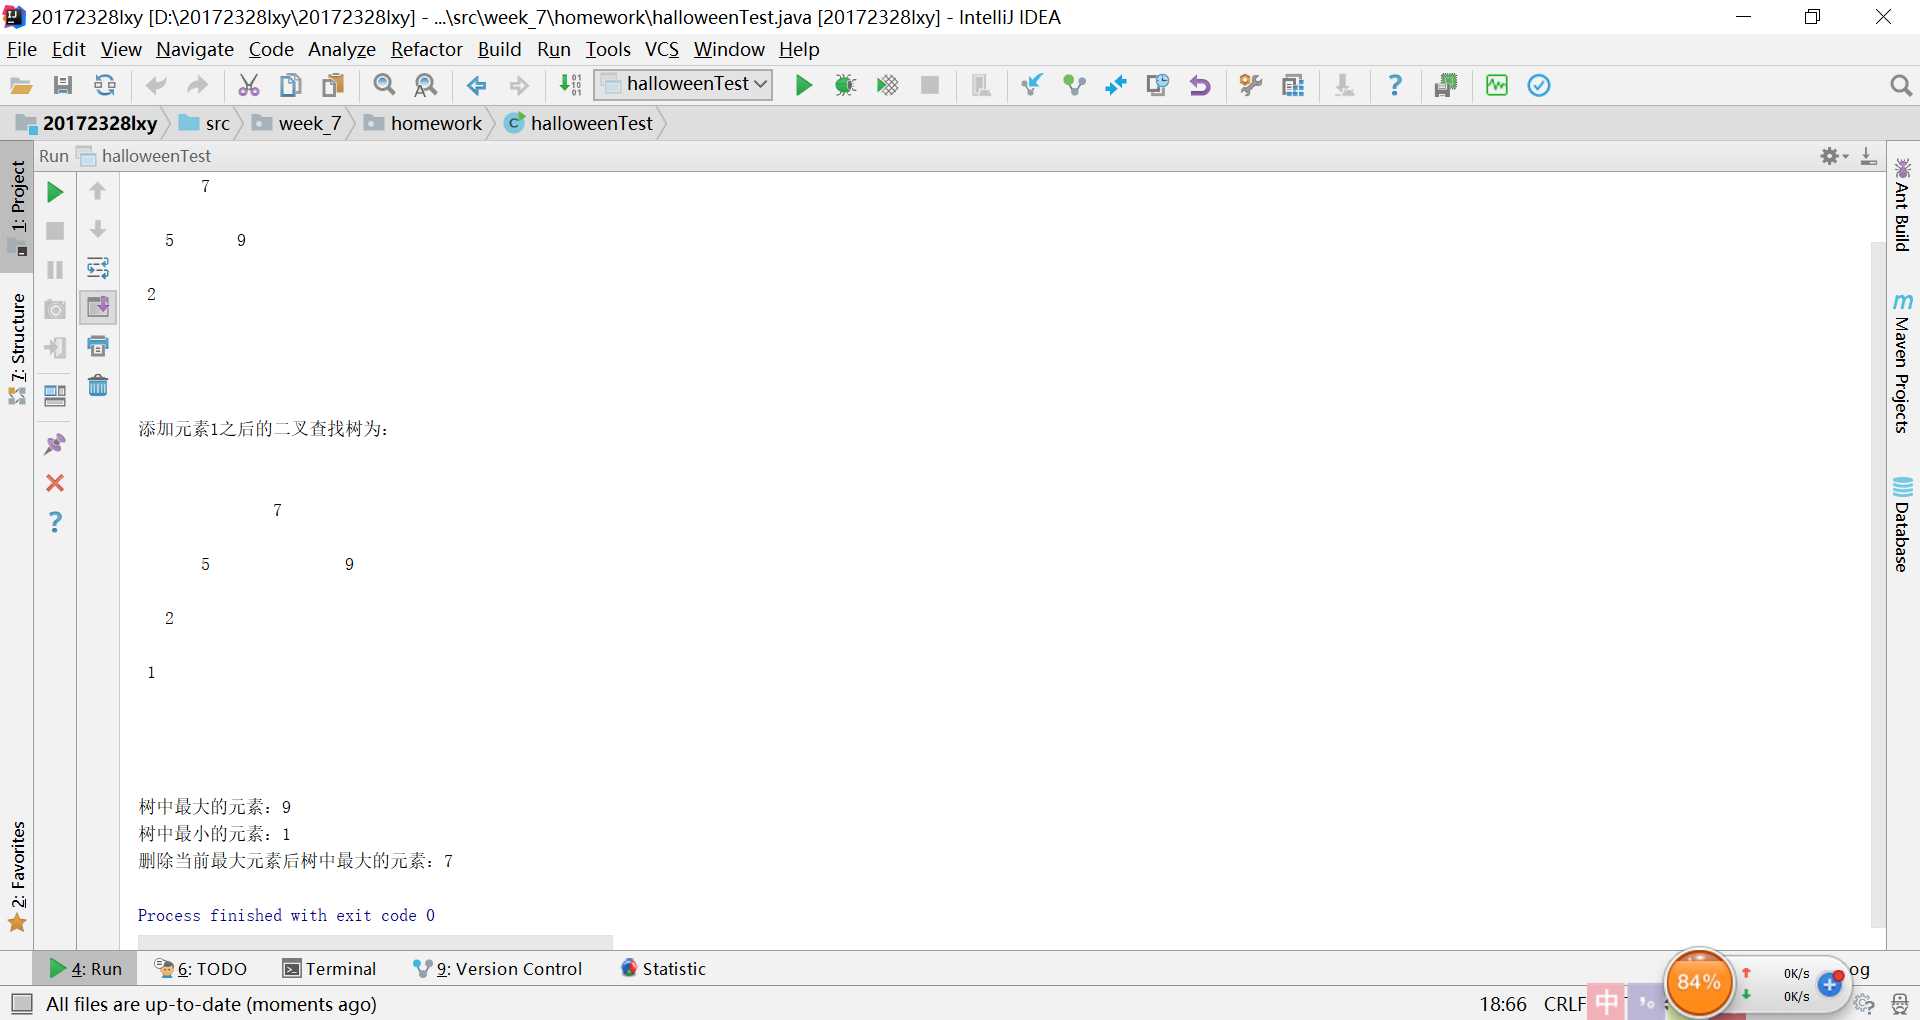The width and height of the screenshot is (1920, 1020).
Task: Open the Statistic tool window
Action: [x=663, y=968]
